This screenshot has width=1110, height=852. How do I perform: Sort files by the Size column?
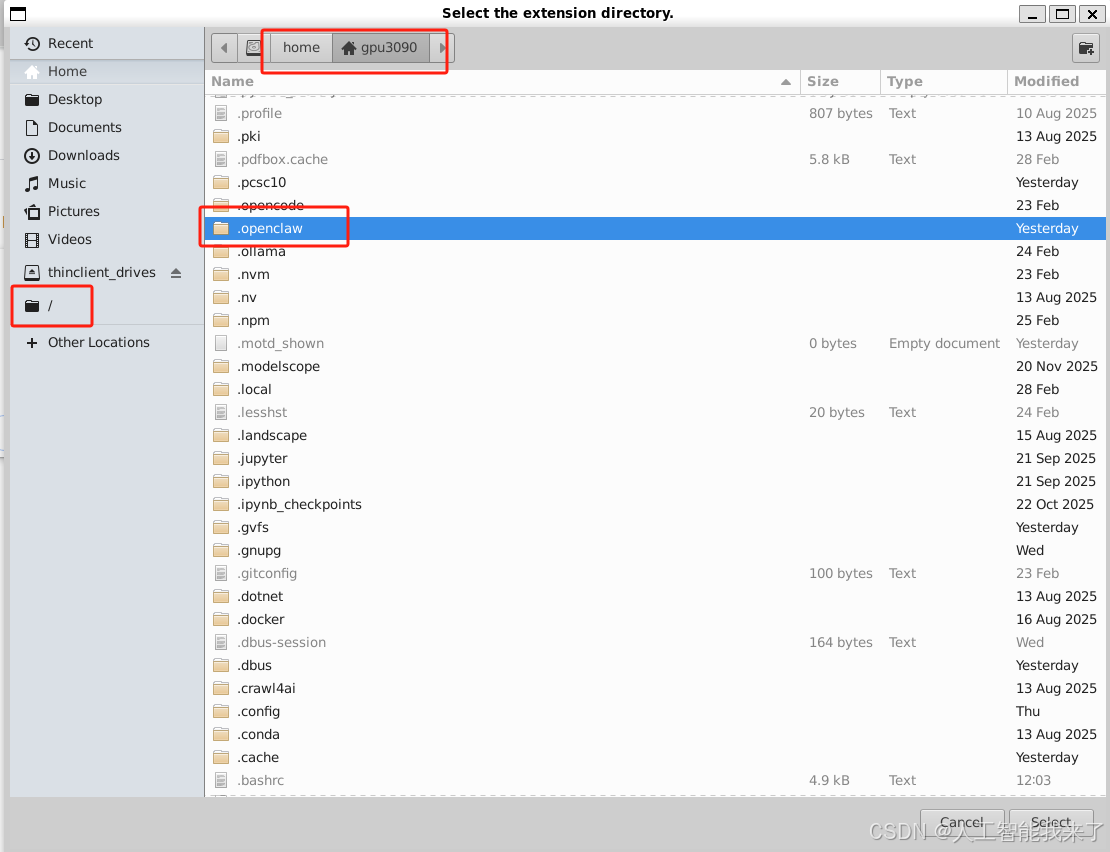[x=840, y=81]
